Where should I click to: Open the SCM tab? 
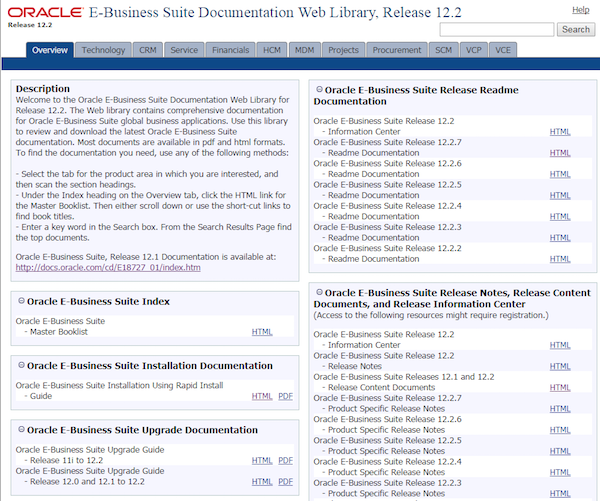(443, 50)
